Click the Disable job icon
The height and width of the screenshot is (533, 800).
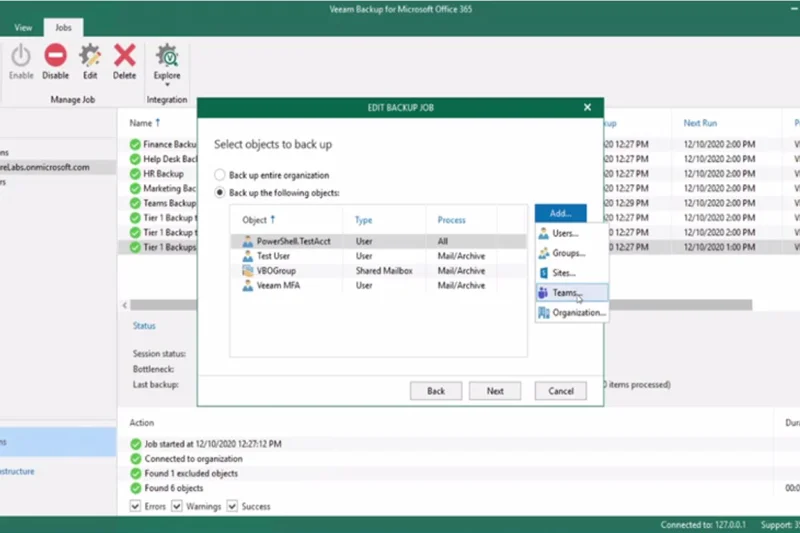[55, 55]
